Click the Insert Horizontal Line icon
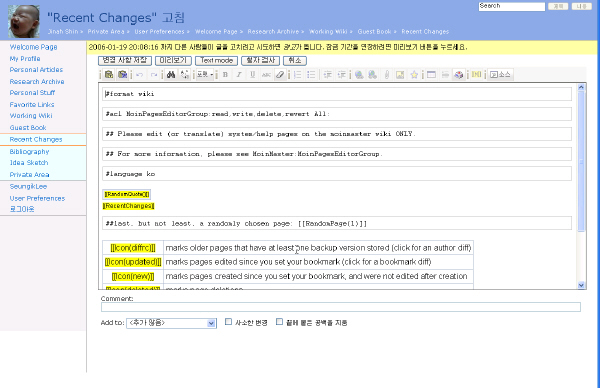Screen dimensions: 600x388 point(445,75)
